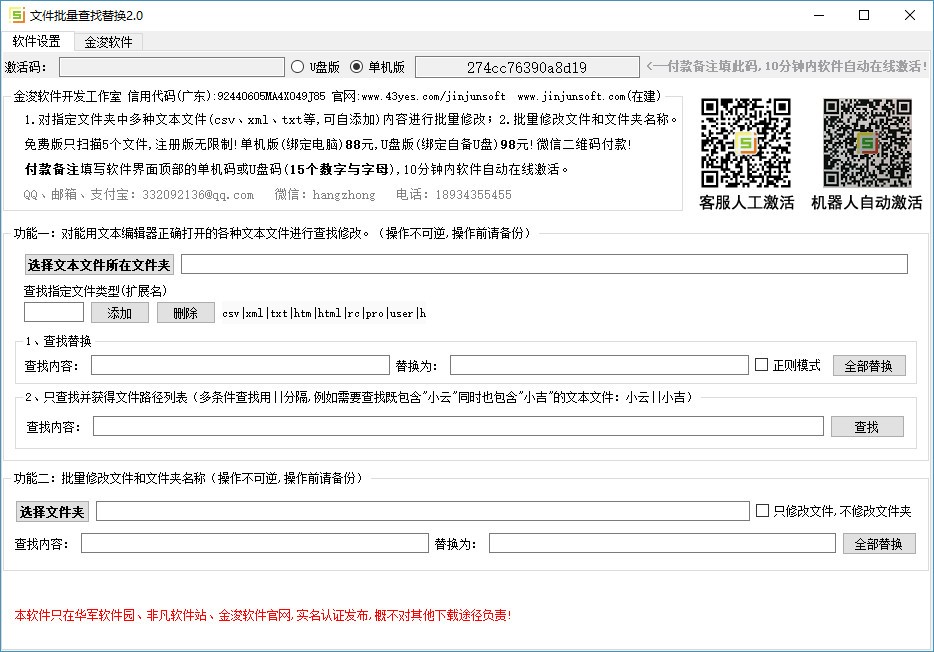Click the 机器人自动激活 QR code
The image size is (934, 652).
click(x=867, y=143)
